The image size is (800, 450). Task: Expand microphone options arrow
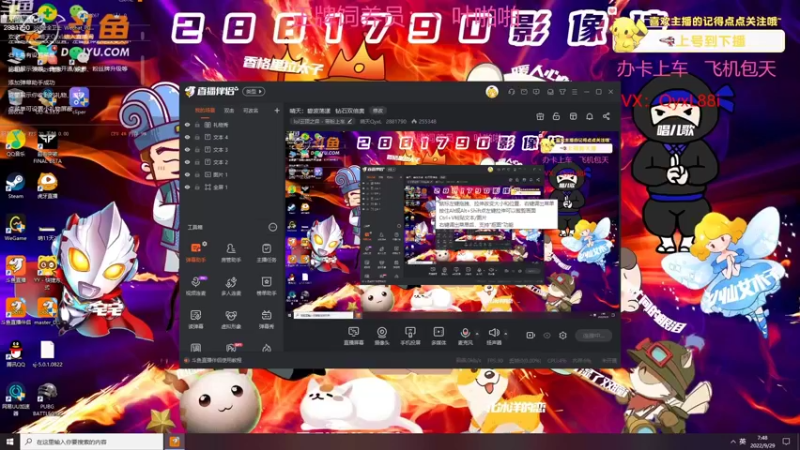point(477,334)
